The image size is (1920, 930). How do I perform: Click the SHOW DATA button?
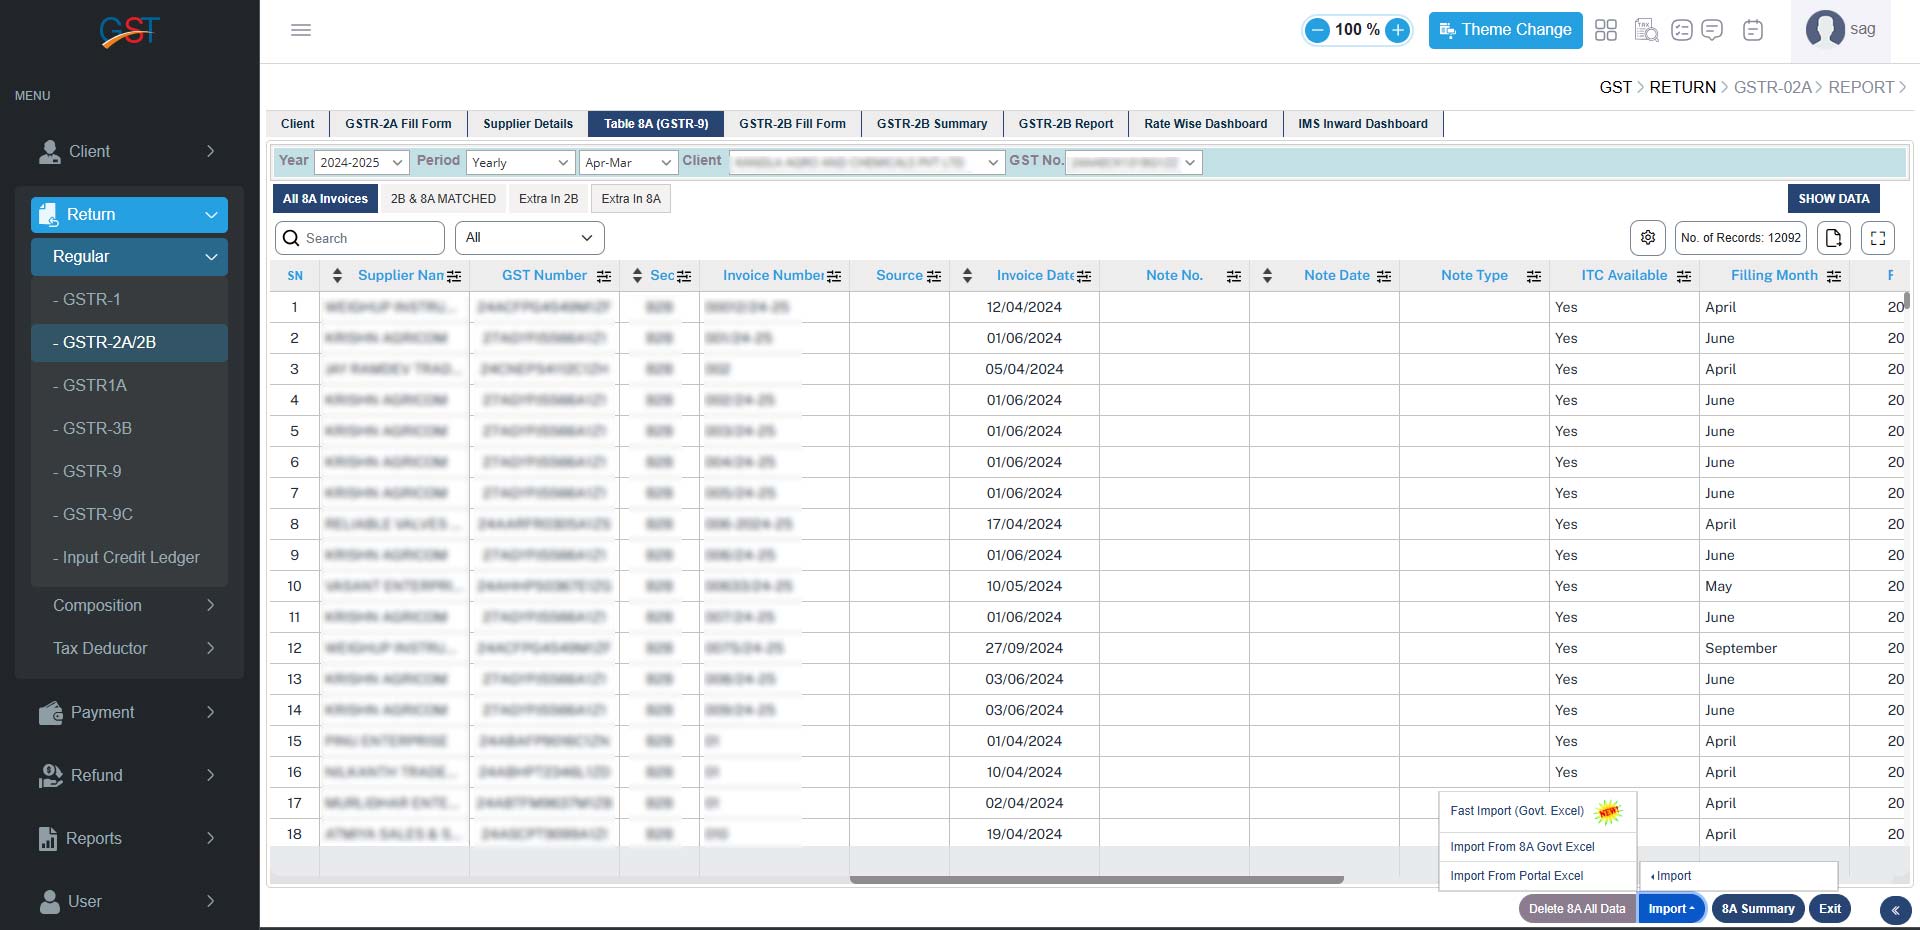tap(1833, 199)
